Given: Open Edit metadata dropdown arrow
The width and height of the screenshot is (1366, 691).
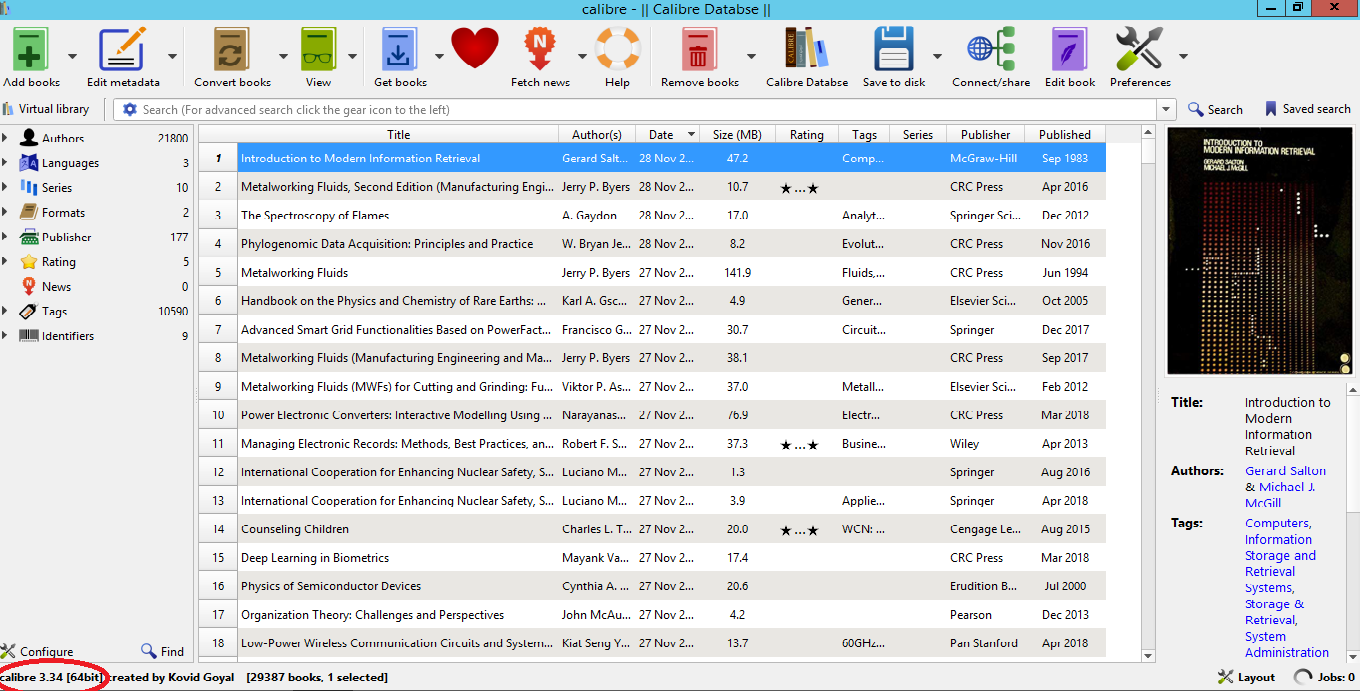Looking at the screenshot, I should 172,57.
